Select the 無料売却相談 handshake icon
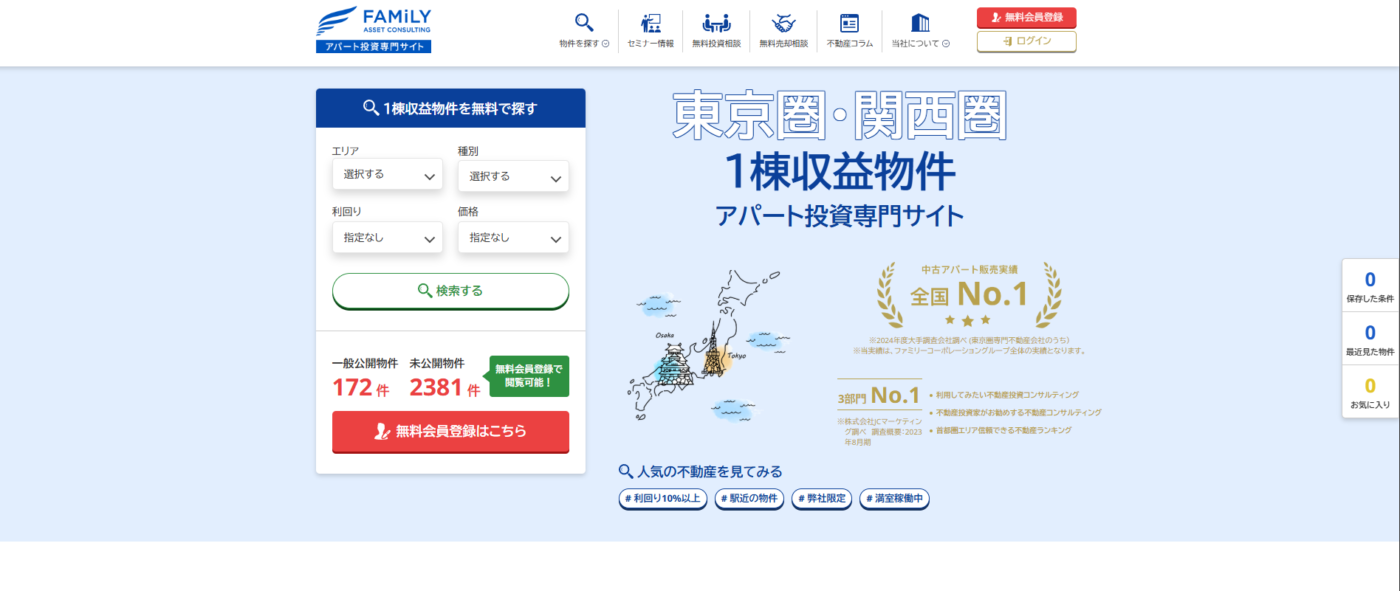 click(x=783, y=21)
